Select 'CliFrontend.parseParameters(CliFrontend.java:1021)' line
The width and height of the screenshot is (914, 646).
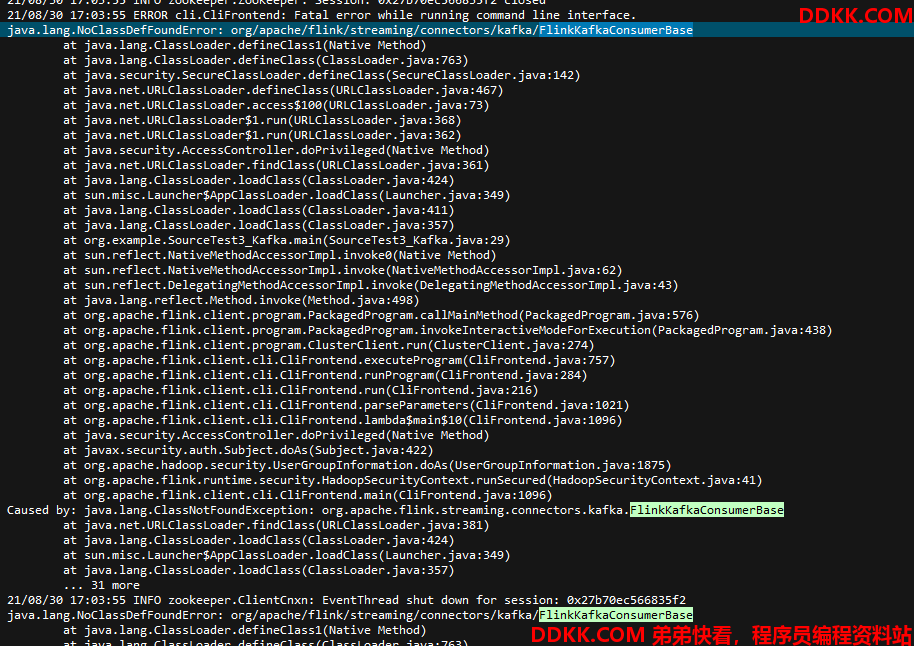[x=346, y=406]
